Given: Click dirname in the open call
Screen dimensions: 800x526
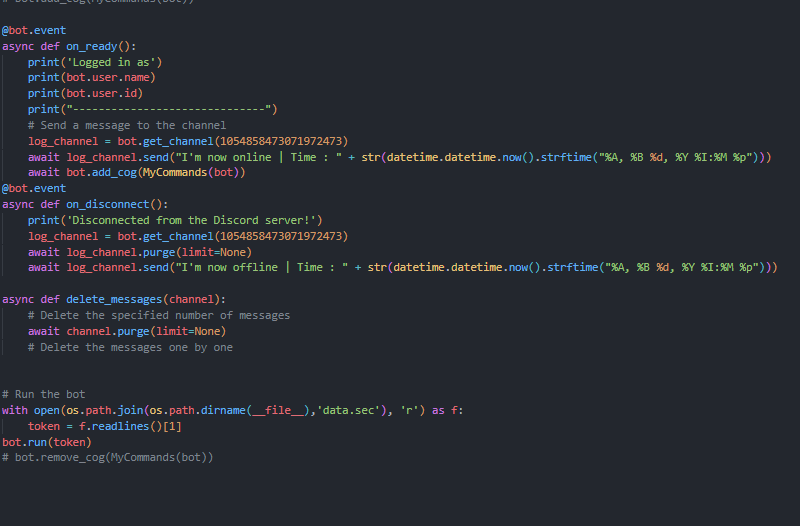Looking at the screenshot, I should (223, 411).
